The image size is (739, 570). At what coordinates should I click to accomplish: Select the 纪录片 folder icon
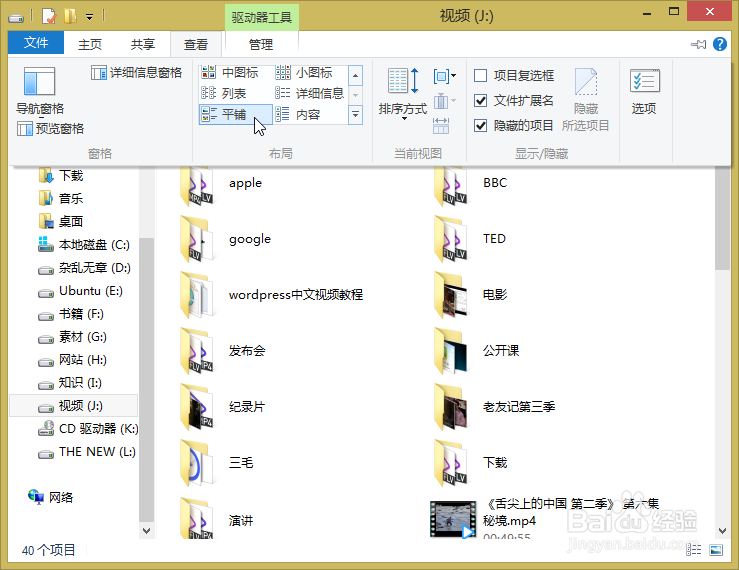coord(197,407)
